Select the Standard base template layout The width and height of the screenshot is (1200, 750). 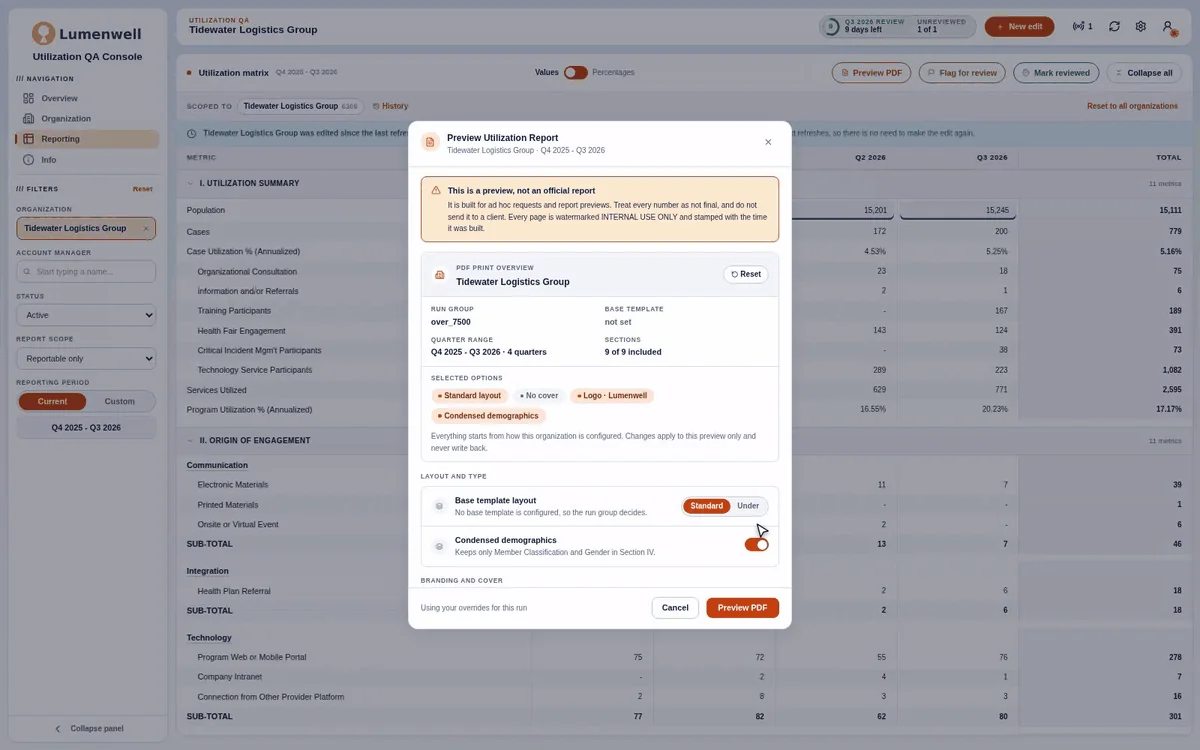tap(706, 506)
